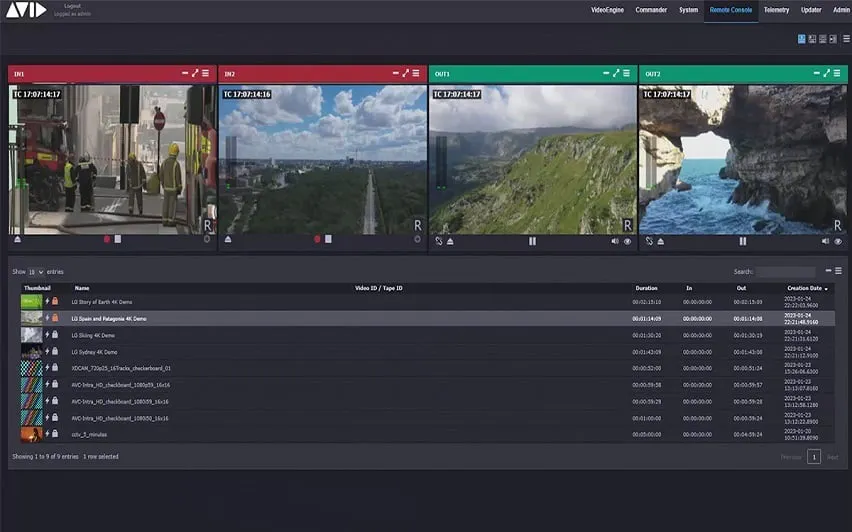This screenshot has height=532, width=852.
Task: Open the VideoEngine tab
Action: pyautogui.click(x=607, y=10)
